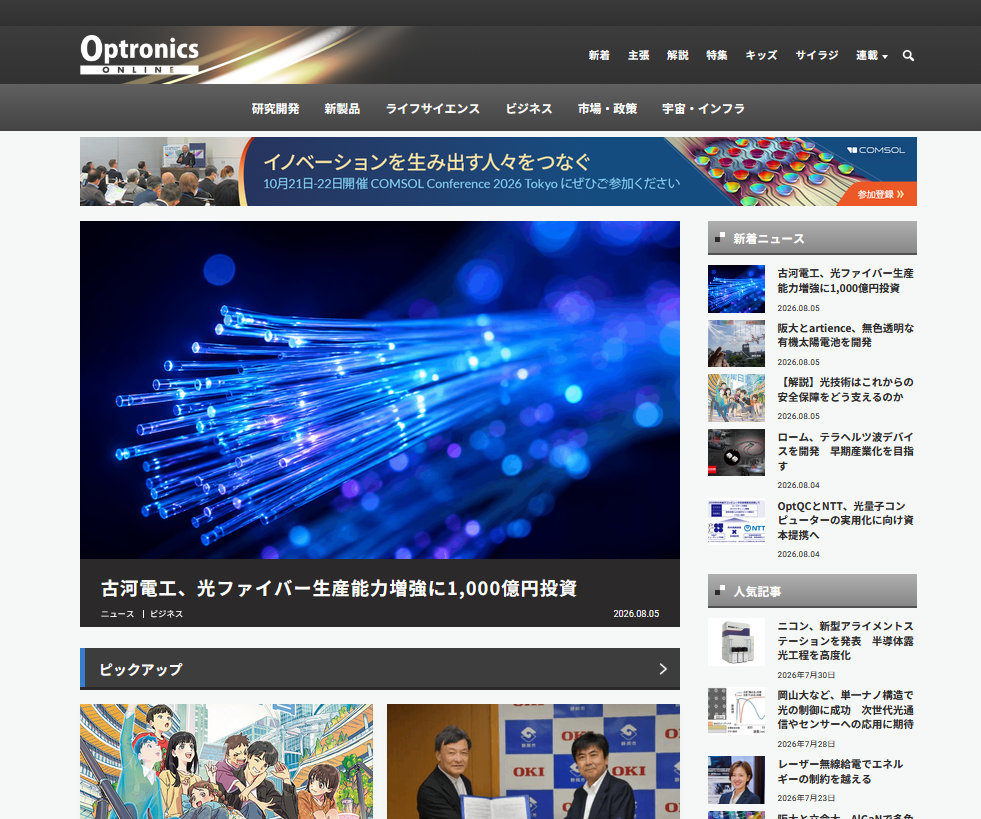This screenshot has height=819, width=981.
Task: Open the search magnifier icon
Action: pos(908,56)
